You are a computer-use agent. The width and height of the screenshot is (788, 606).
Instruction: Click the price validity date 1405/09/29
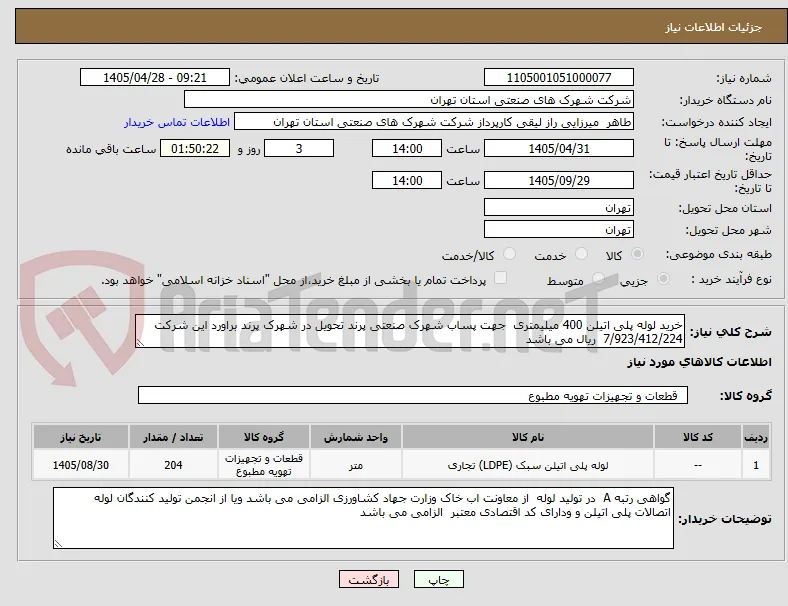[x=559, y=180]
